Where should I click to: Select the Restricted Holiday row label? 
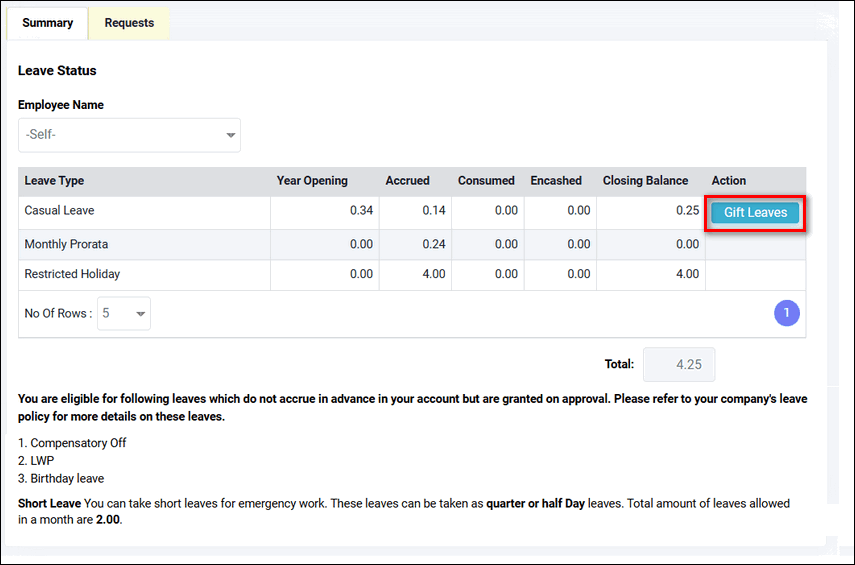click(x=72, y=274)
